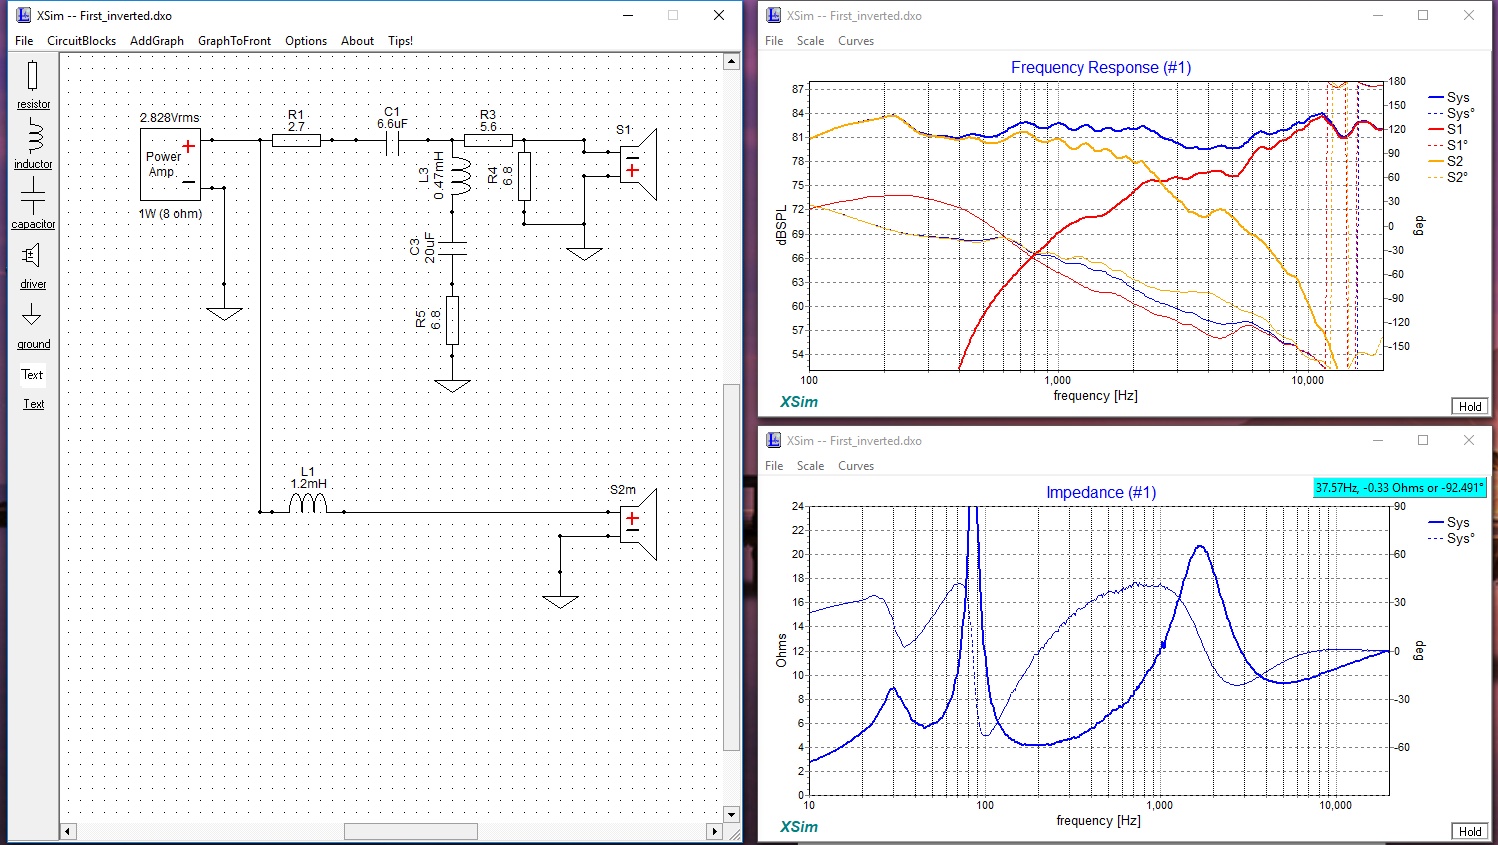Select resistor R4 6.8 in schematic

click(524, 176)
